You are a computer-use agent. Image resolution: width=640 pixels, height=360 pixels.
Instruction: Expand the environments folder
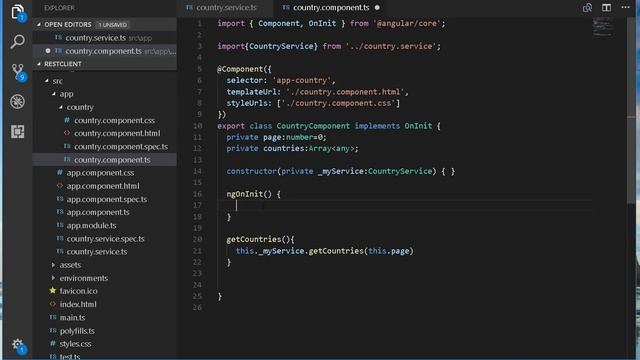(53, 278)
